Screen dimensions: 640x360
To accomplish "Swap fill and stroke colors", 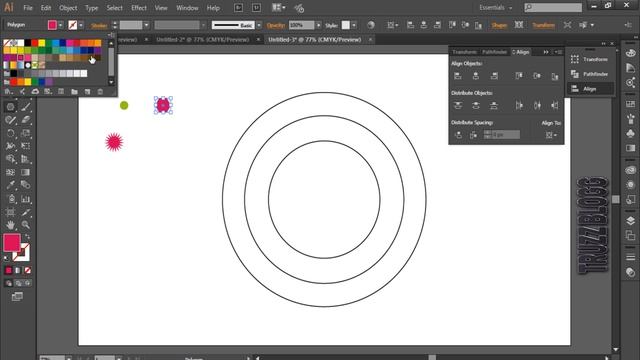I will 27,236.
